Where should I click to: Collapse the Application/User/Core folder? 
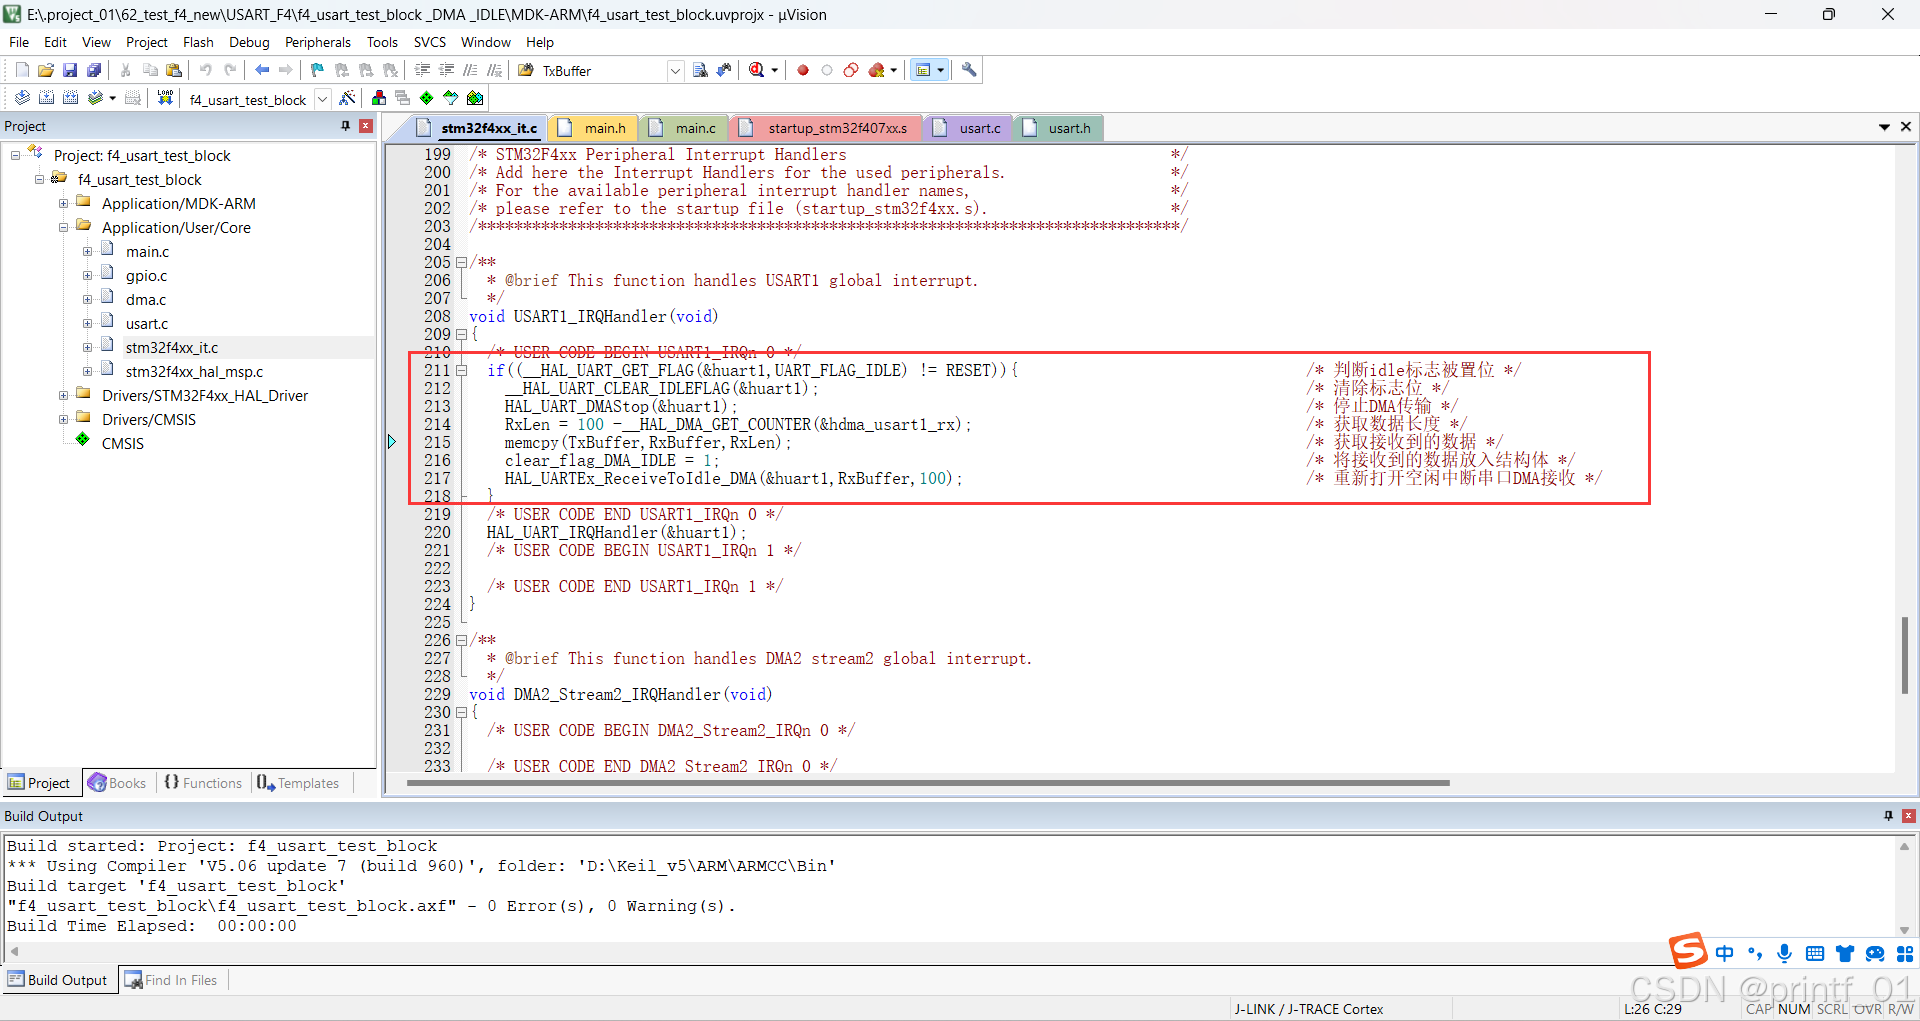coord(63,228)
